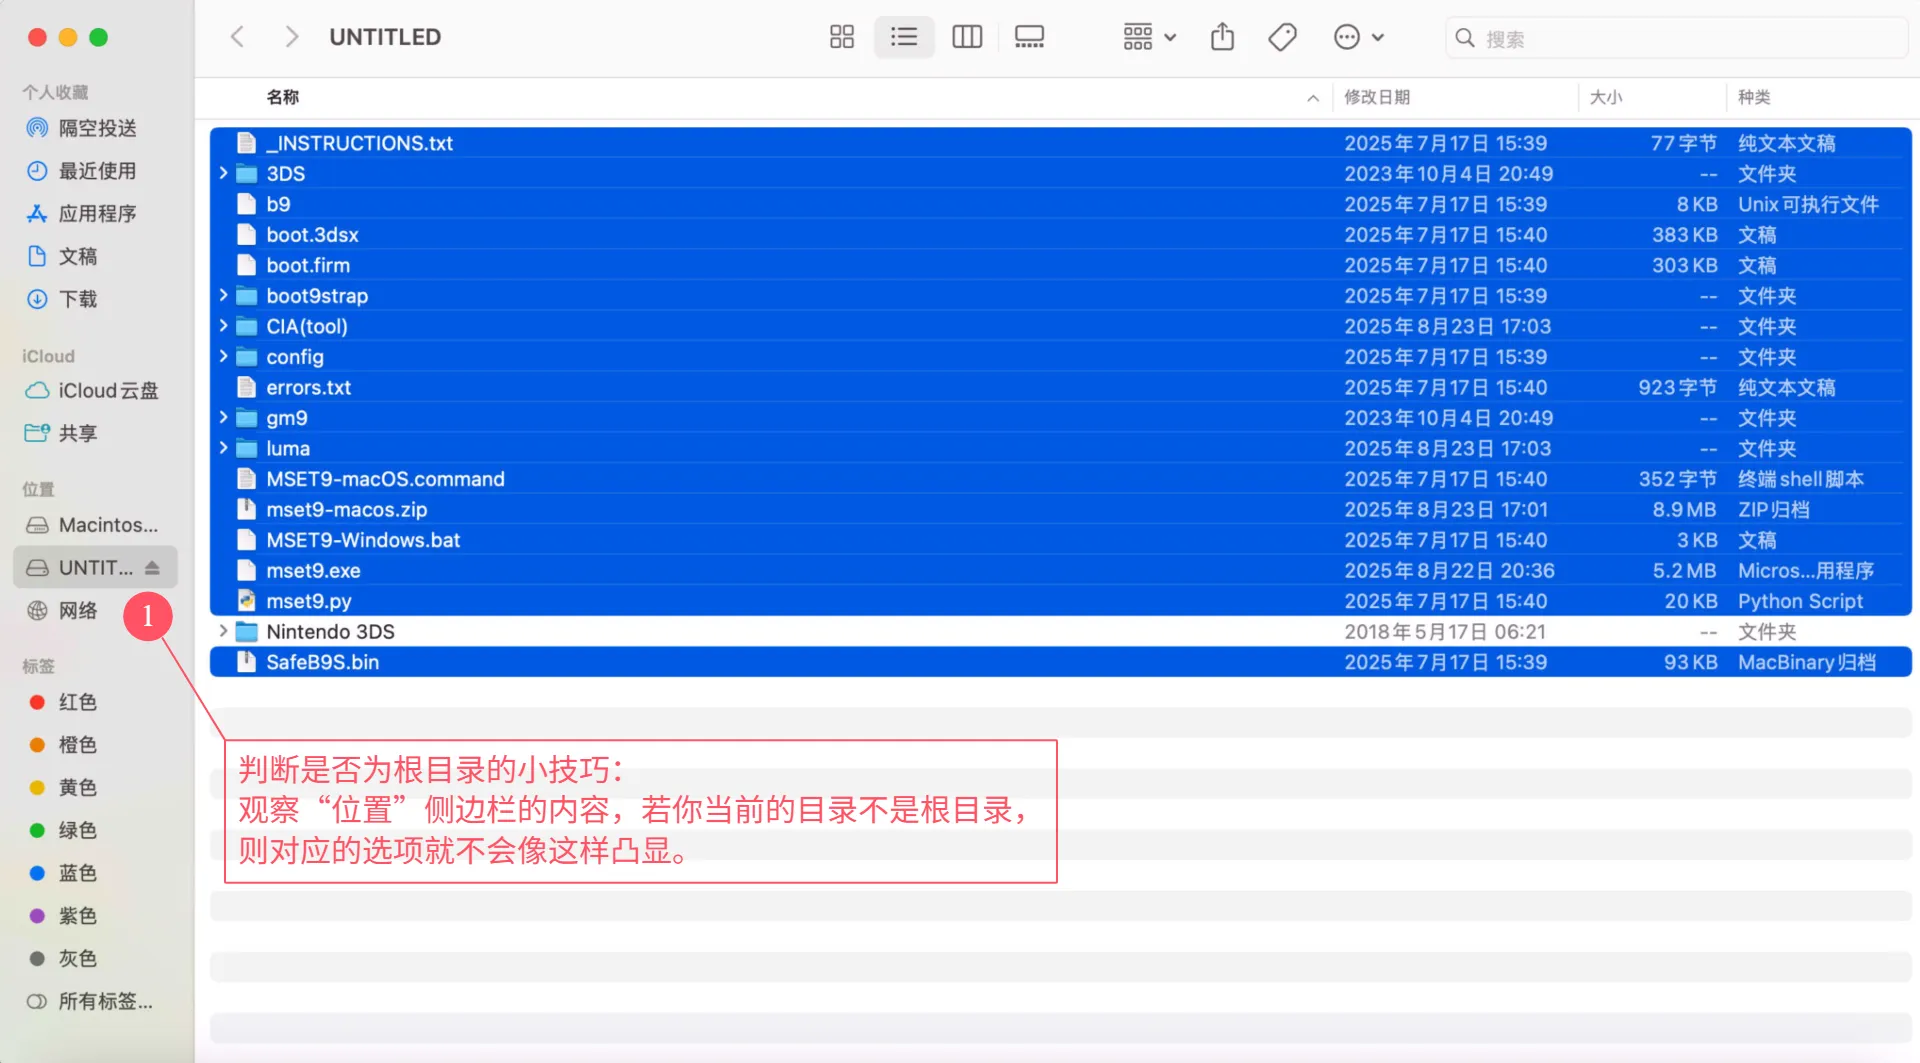The height and width of the screenshot is (1063, 1920).
Task: Switch to column view
Action: (966, 37)
